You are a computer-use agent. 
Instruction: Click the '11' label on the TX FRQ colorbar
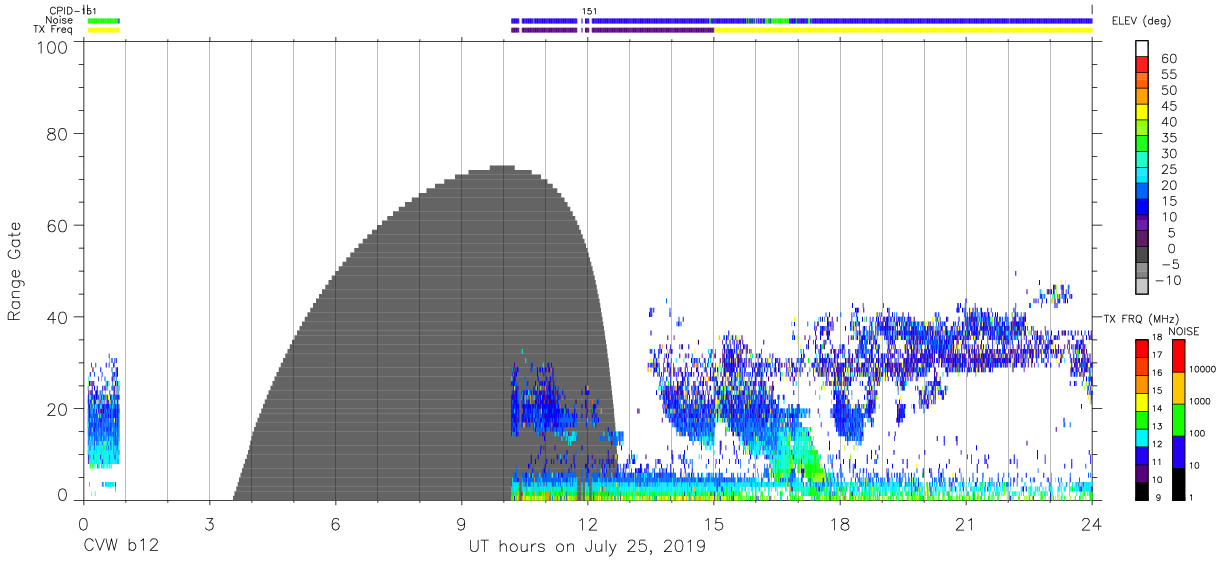pyautogui.click(x=1157, y=461)
